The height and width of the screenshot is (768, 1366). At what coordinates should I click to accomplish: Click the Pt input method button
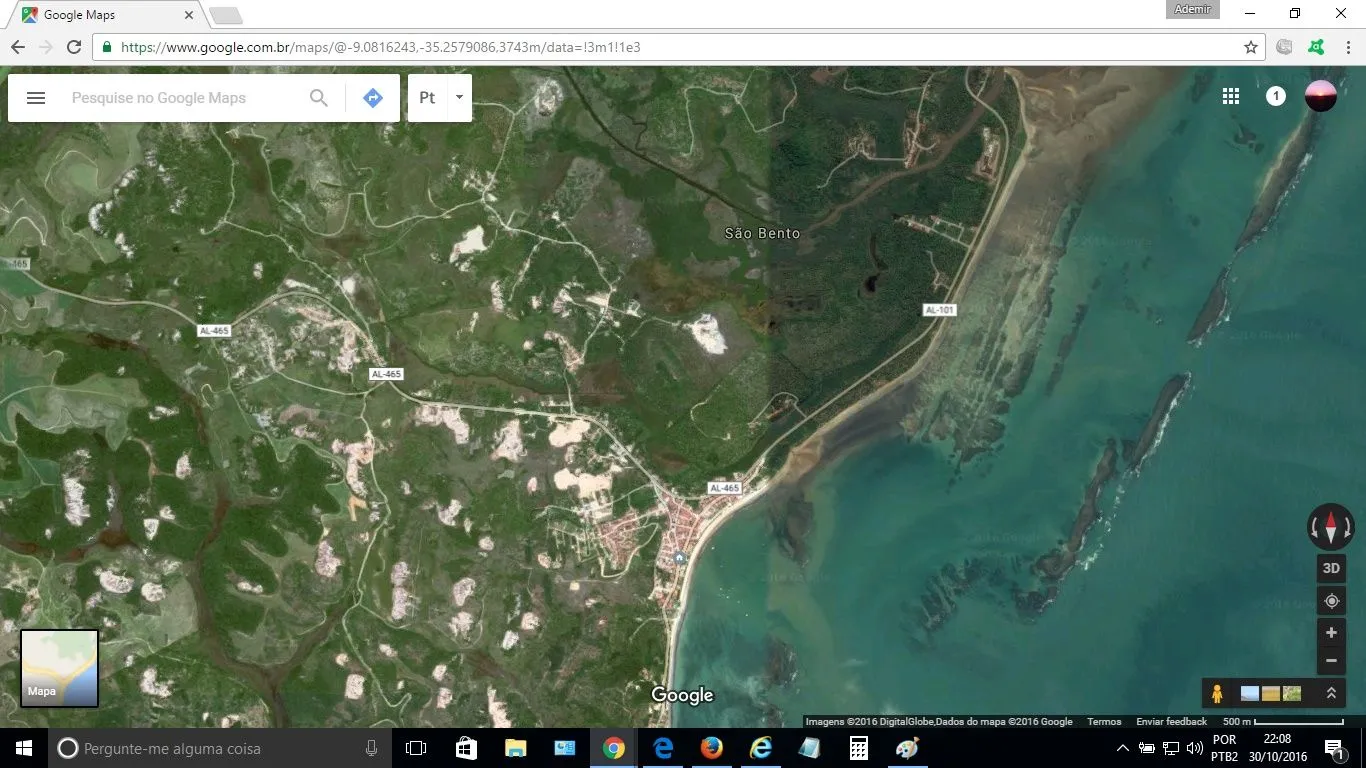[427, 98]
